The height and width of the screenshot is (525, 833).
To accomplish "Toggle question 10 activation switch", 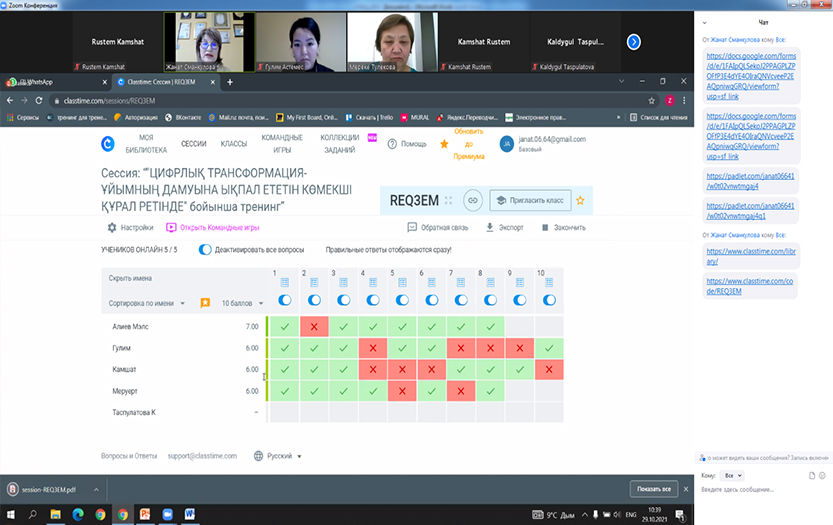I will [x=548, y=300].
